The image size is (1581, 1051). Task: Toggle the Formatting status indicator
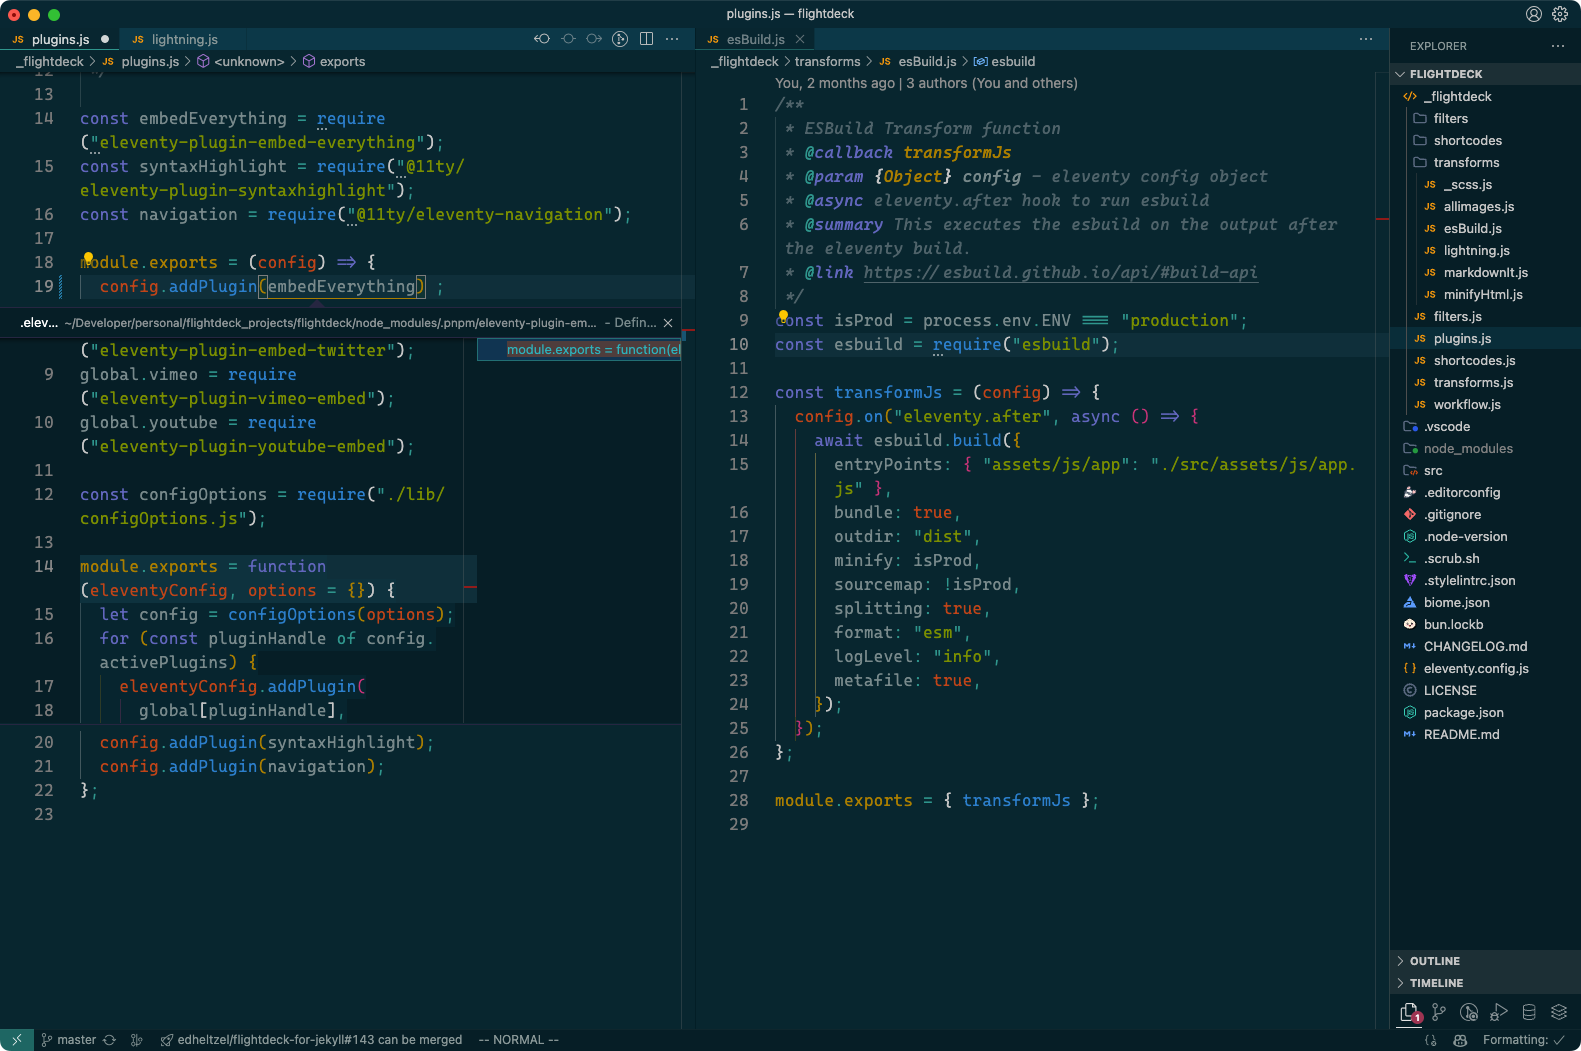coord(1524,1040)
